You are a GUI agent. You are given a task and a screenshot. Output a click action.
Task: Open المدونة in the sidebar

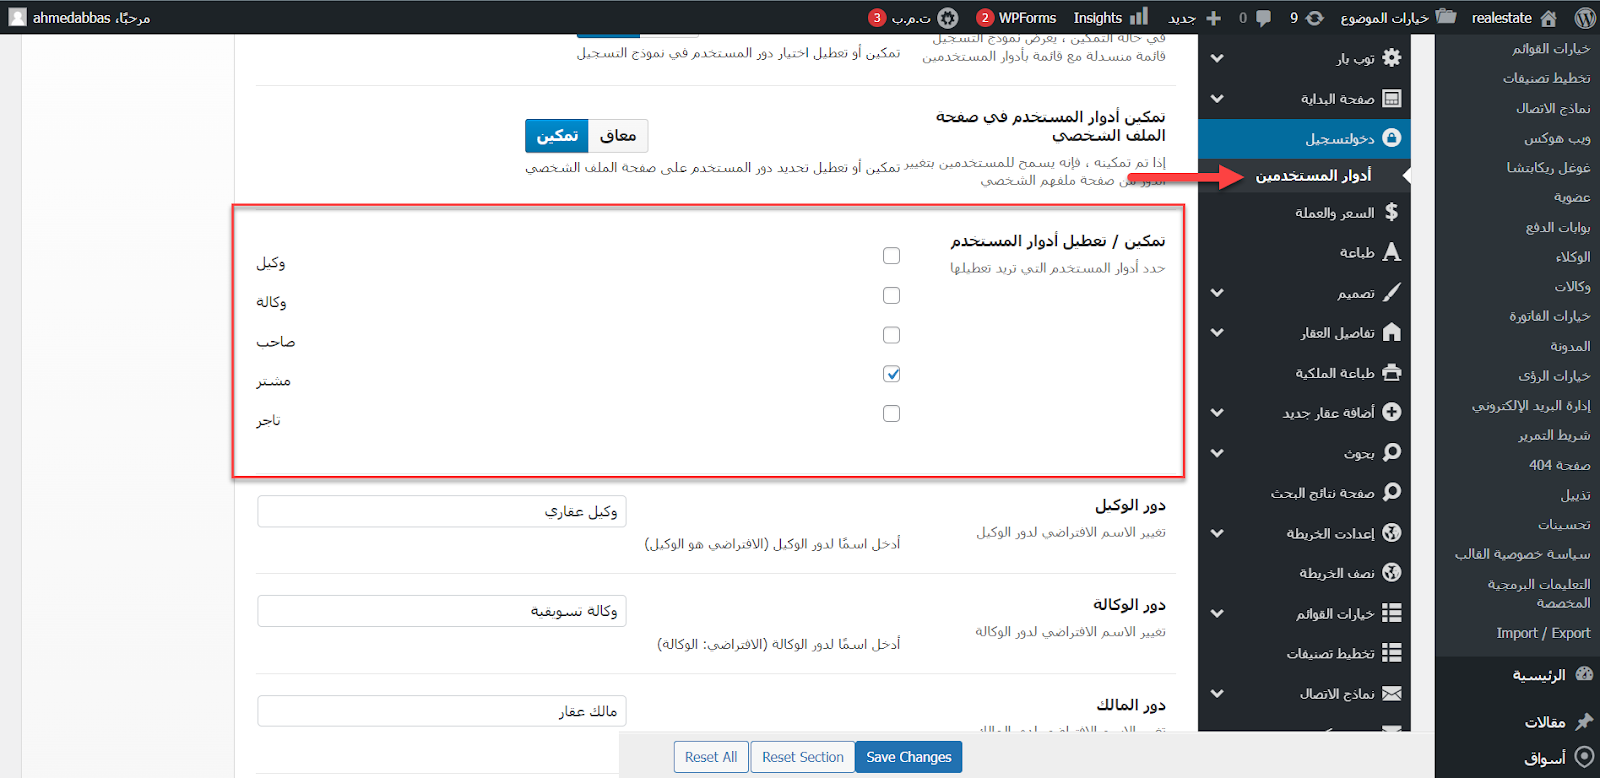pos(1570,346)
